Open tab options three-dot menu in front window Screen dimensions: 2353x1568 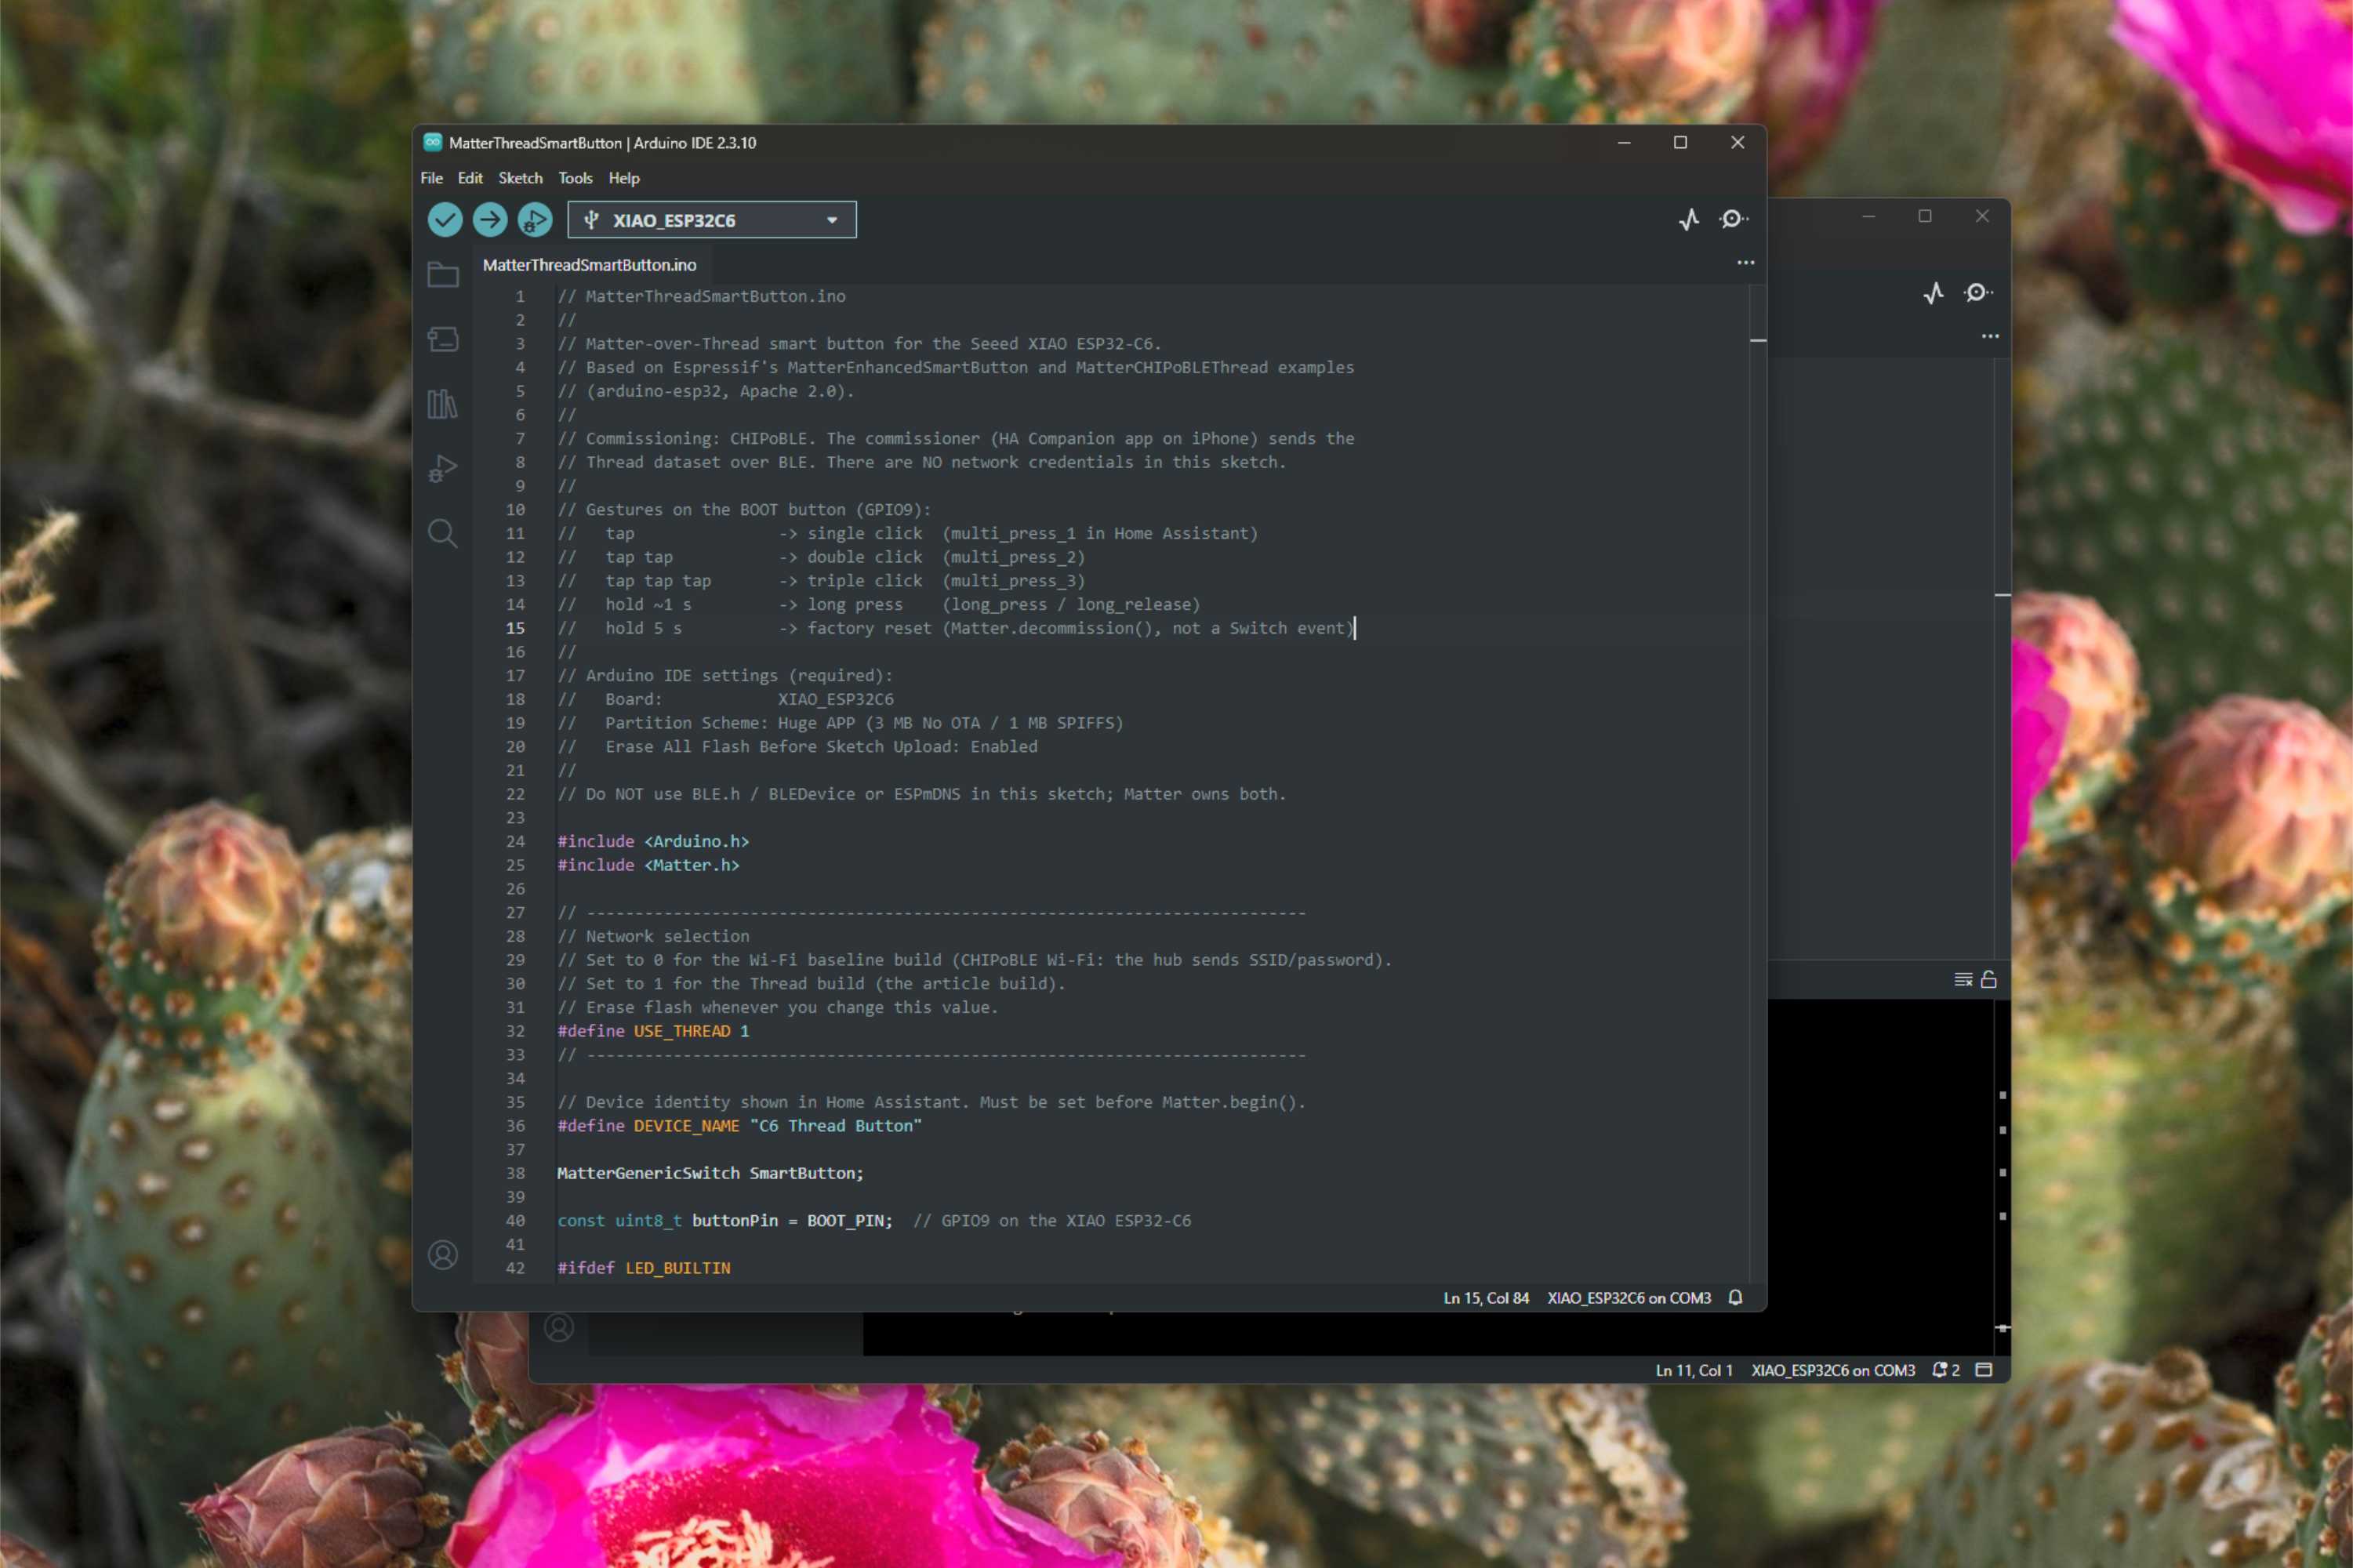[x=1746, y=263]
